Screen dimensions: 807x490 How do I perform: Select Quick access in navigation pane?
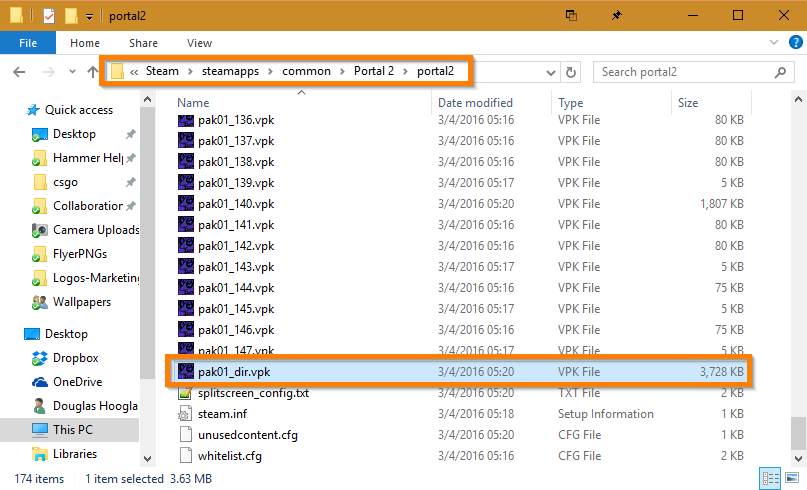(79, 110)
